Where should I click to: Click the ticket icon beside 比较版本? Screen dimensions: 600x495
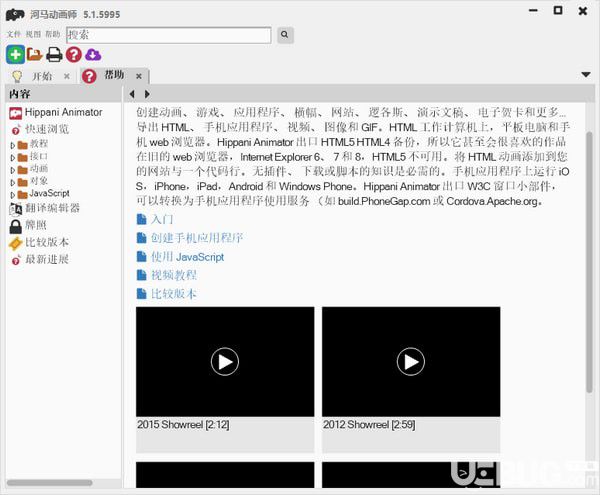[x=15, y=243]
